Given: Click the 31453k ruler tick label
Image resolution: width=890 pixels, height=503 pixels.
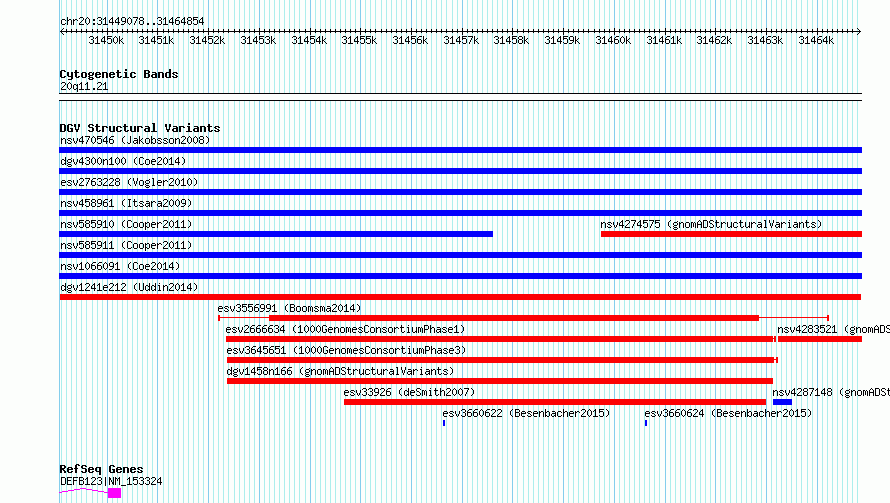Looking at the screenshot, I should pyautogui.click(x=258, y=40).
